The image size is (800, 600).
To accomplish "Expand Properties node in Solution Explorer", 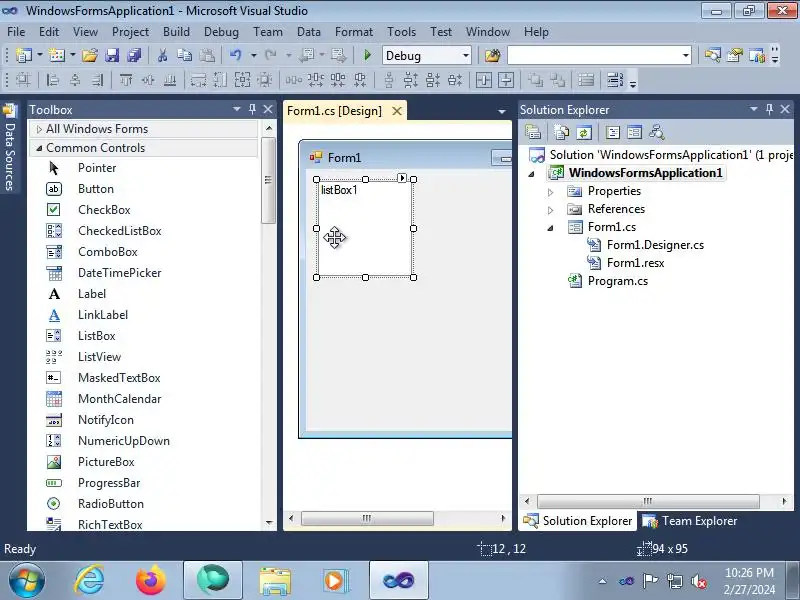I will 551,192.
